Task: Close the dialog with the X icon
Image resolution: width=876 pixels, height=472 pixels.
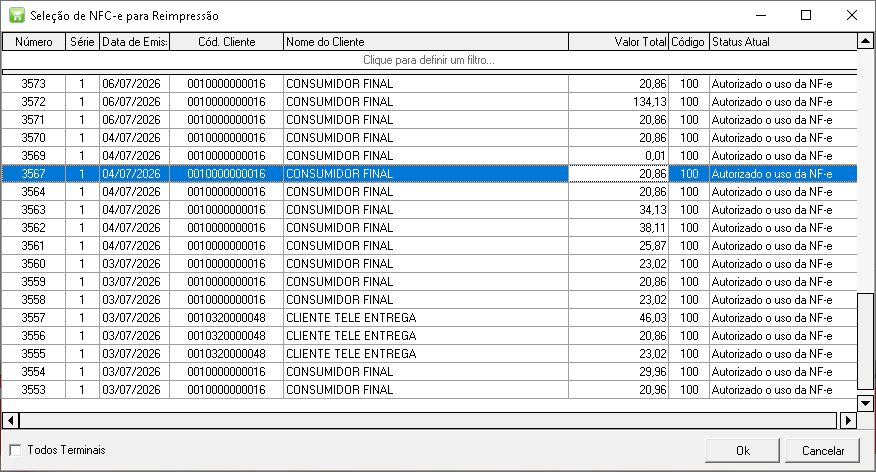Action: point(851,15)
